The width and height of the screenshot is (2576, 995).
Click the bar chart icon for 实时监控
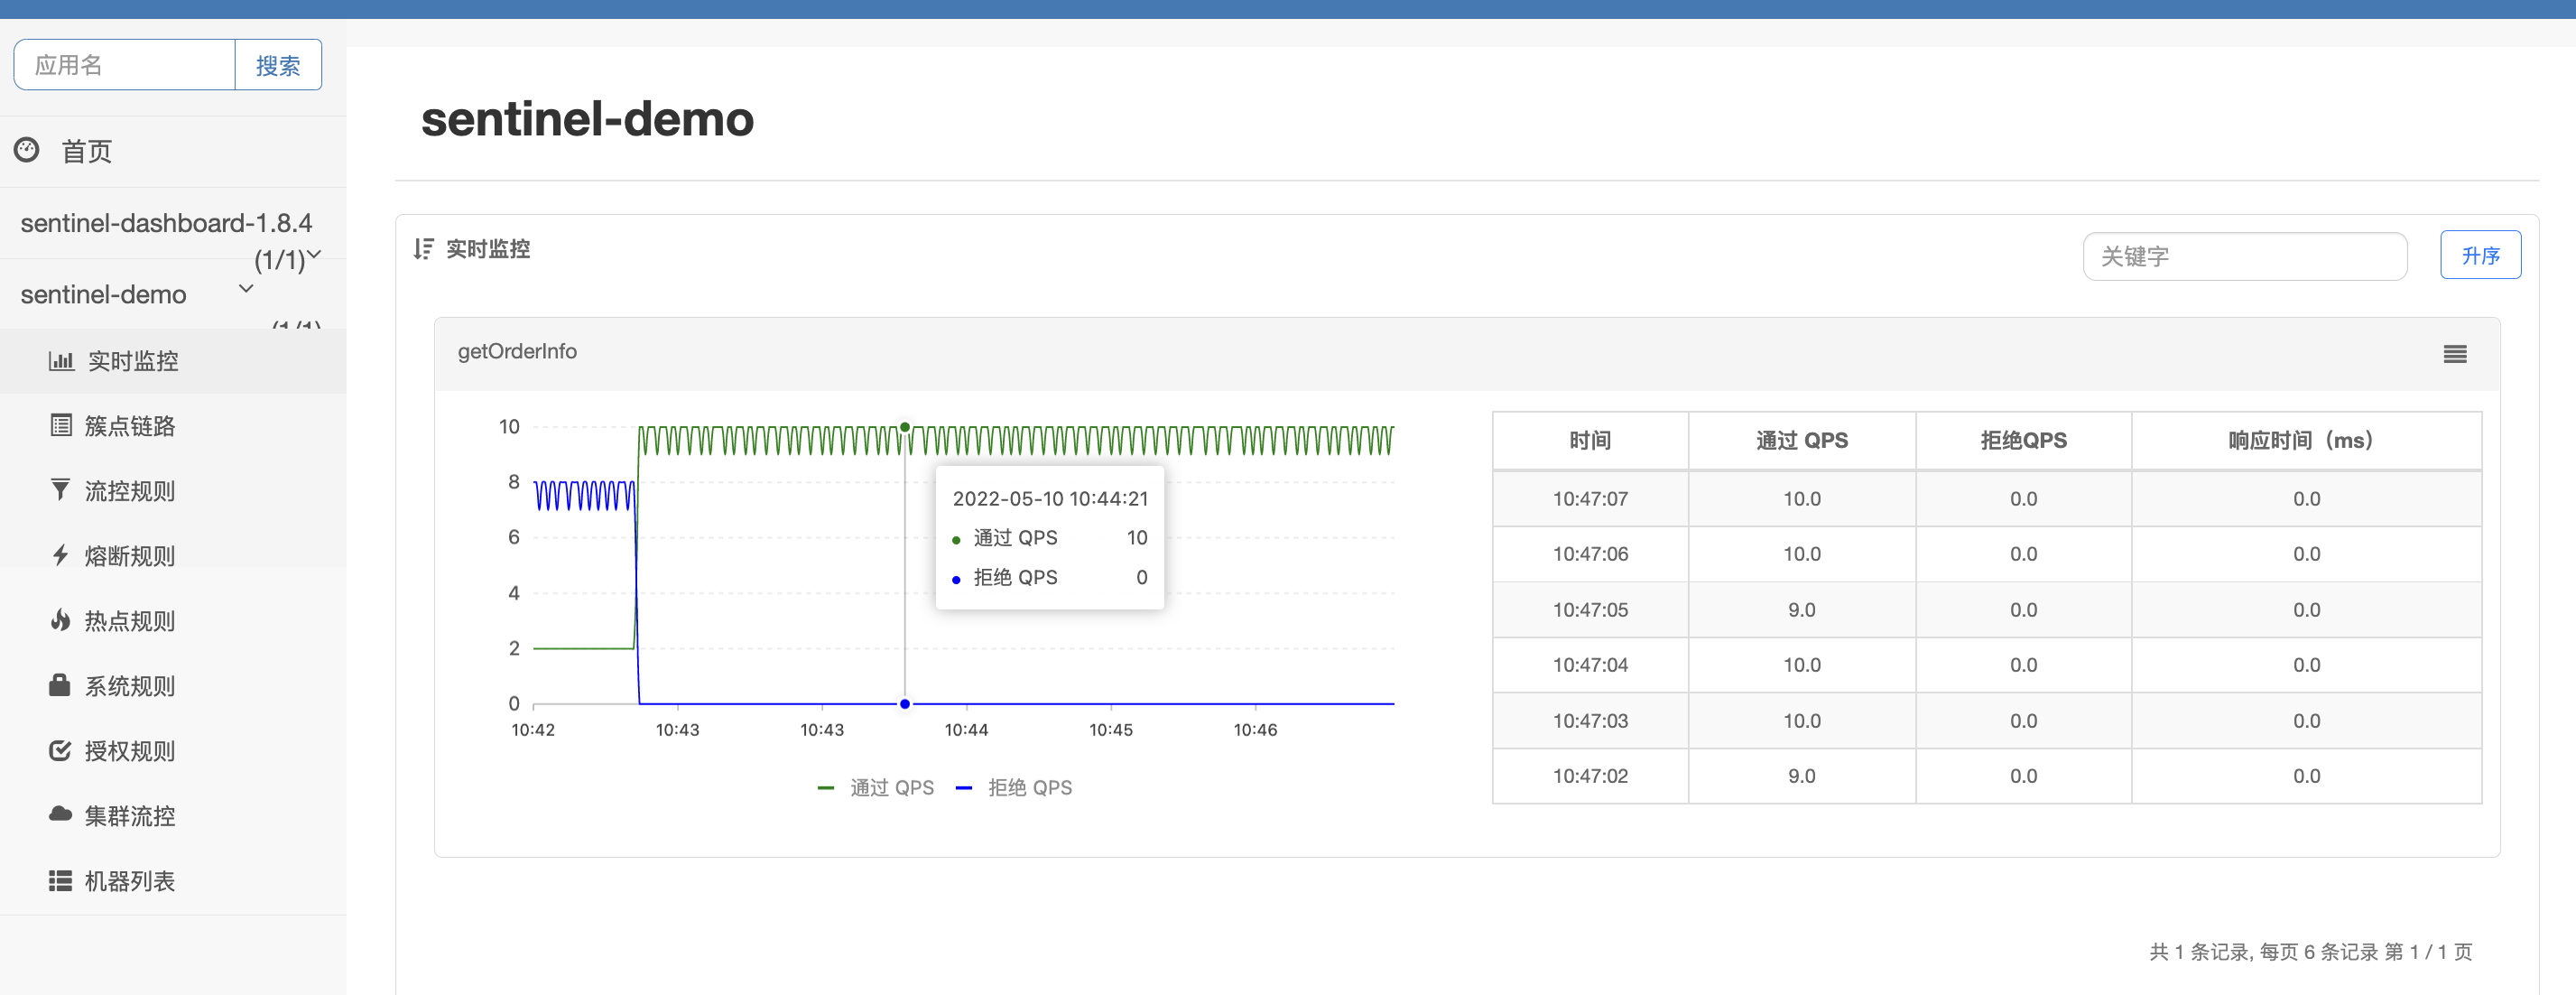click(61, 361)
